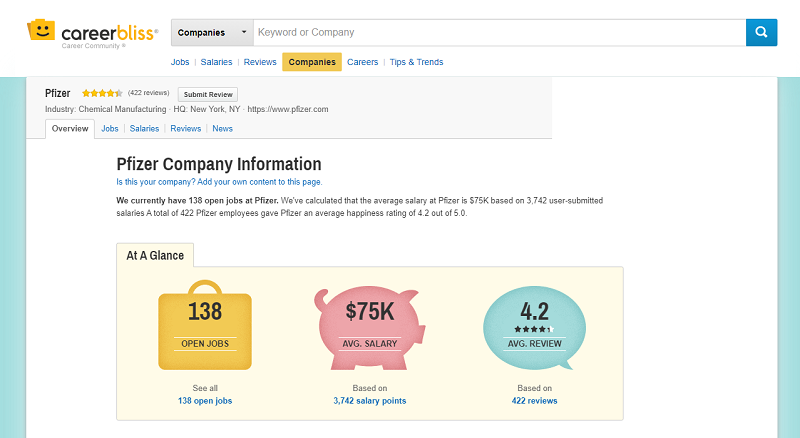
Task: Focus the Keyword or Company search field
Action: point(499,33)
